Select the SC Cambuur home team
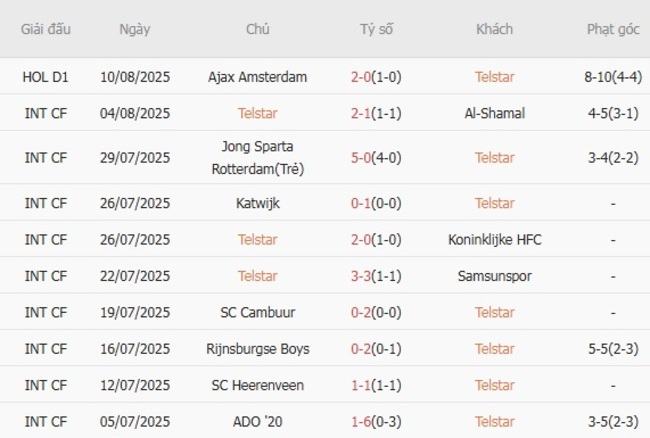Viewport: 650px width, 438px height. [258, 312]
